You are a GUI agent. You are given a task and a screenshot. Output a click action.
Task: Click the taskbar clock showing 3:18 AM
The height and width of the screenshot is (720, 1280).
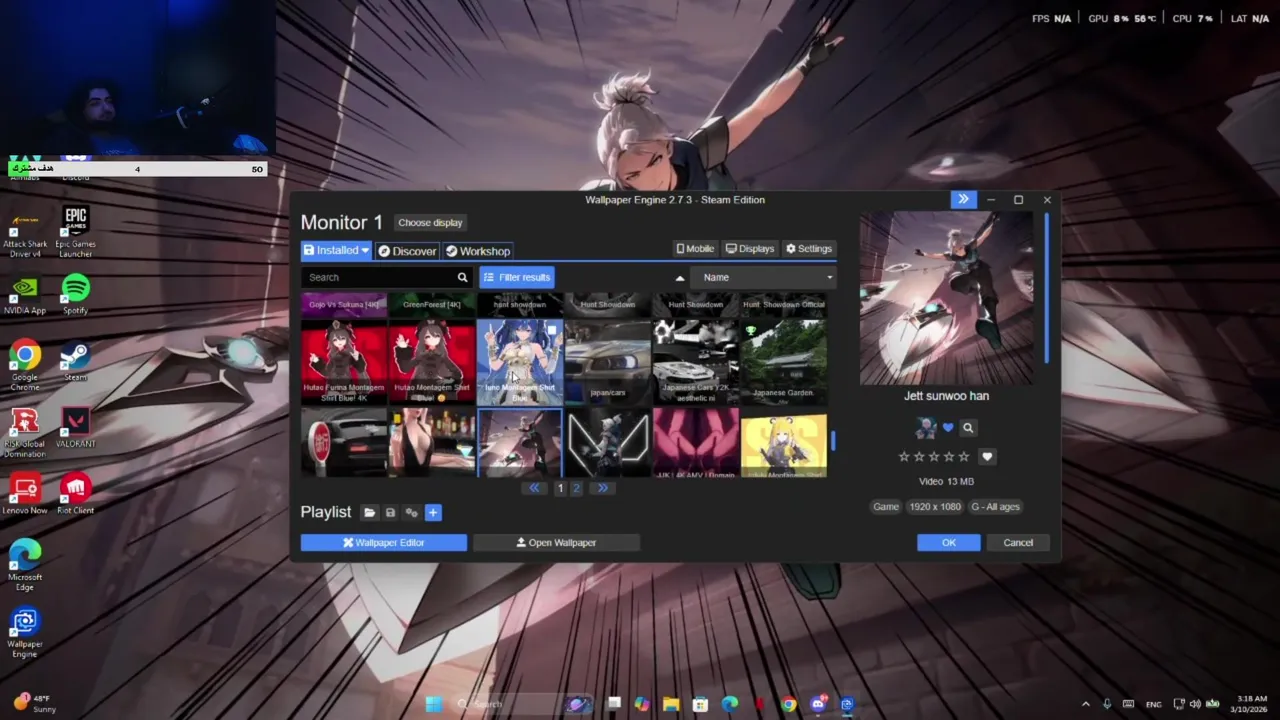click(1252, 704)
